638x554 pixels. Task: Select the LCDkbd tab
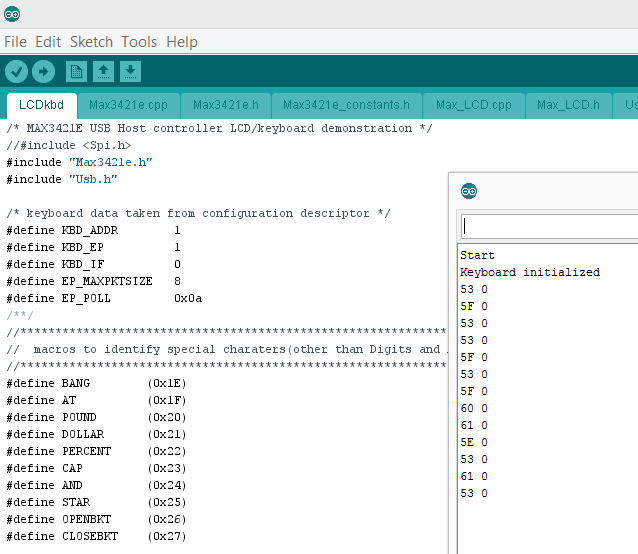point(42,105)
